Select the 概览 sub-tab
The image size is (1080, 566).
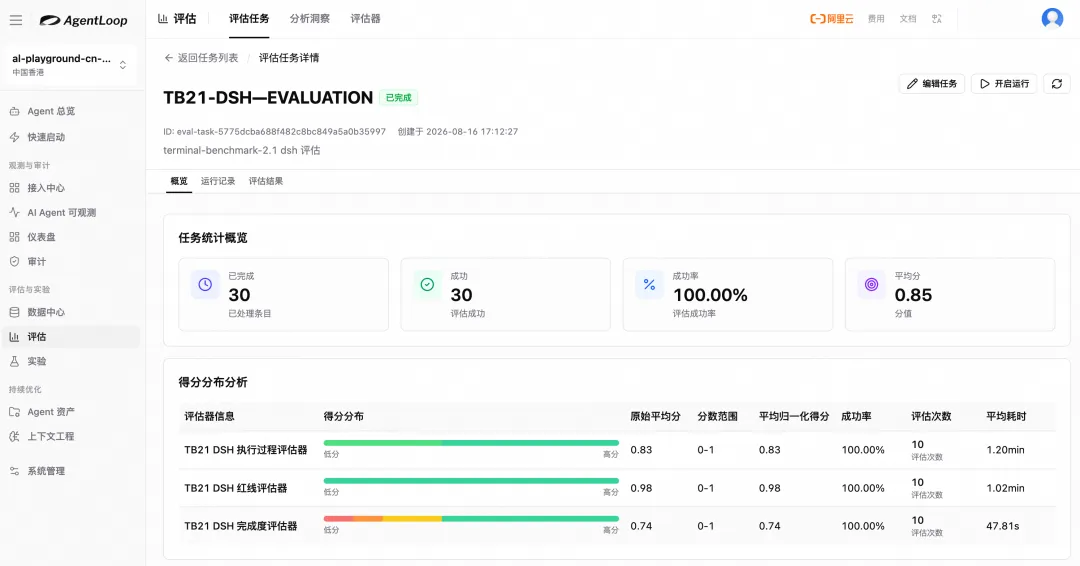point(179,181)
